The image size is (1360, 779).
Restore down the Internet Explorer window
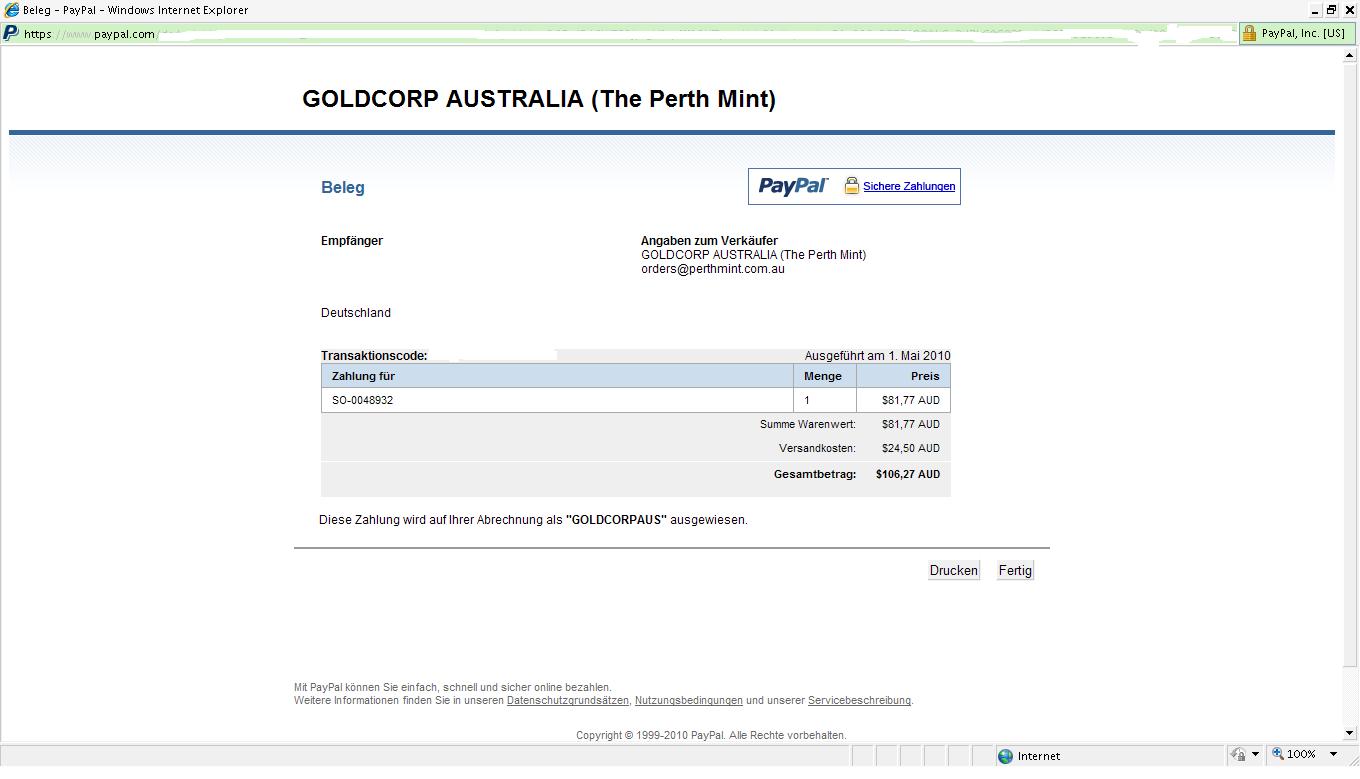pos(1332,10)
